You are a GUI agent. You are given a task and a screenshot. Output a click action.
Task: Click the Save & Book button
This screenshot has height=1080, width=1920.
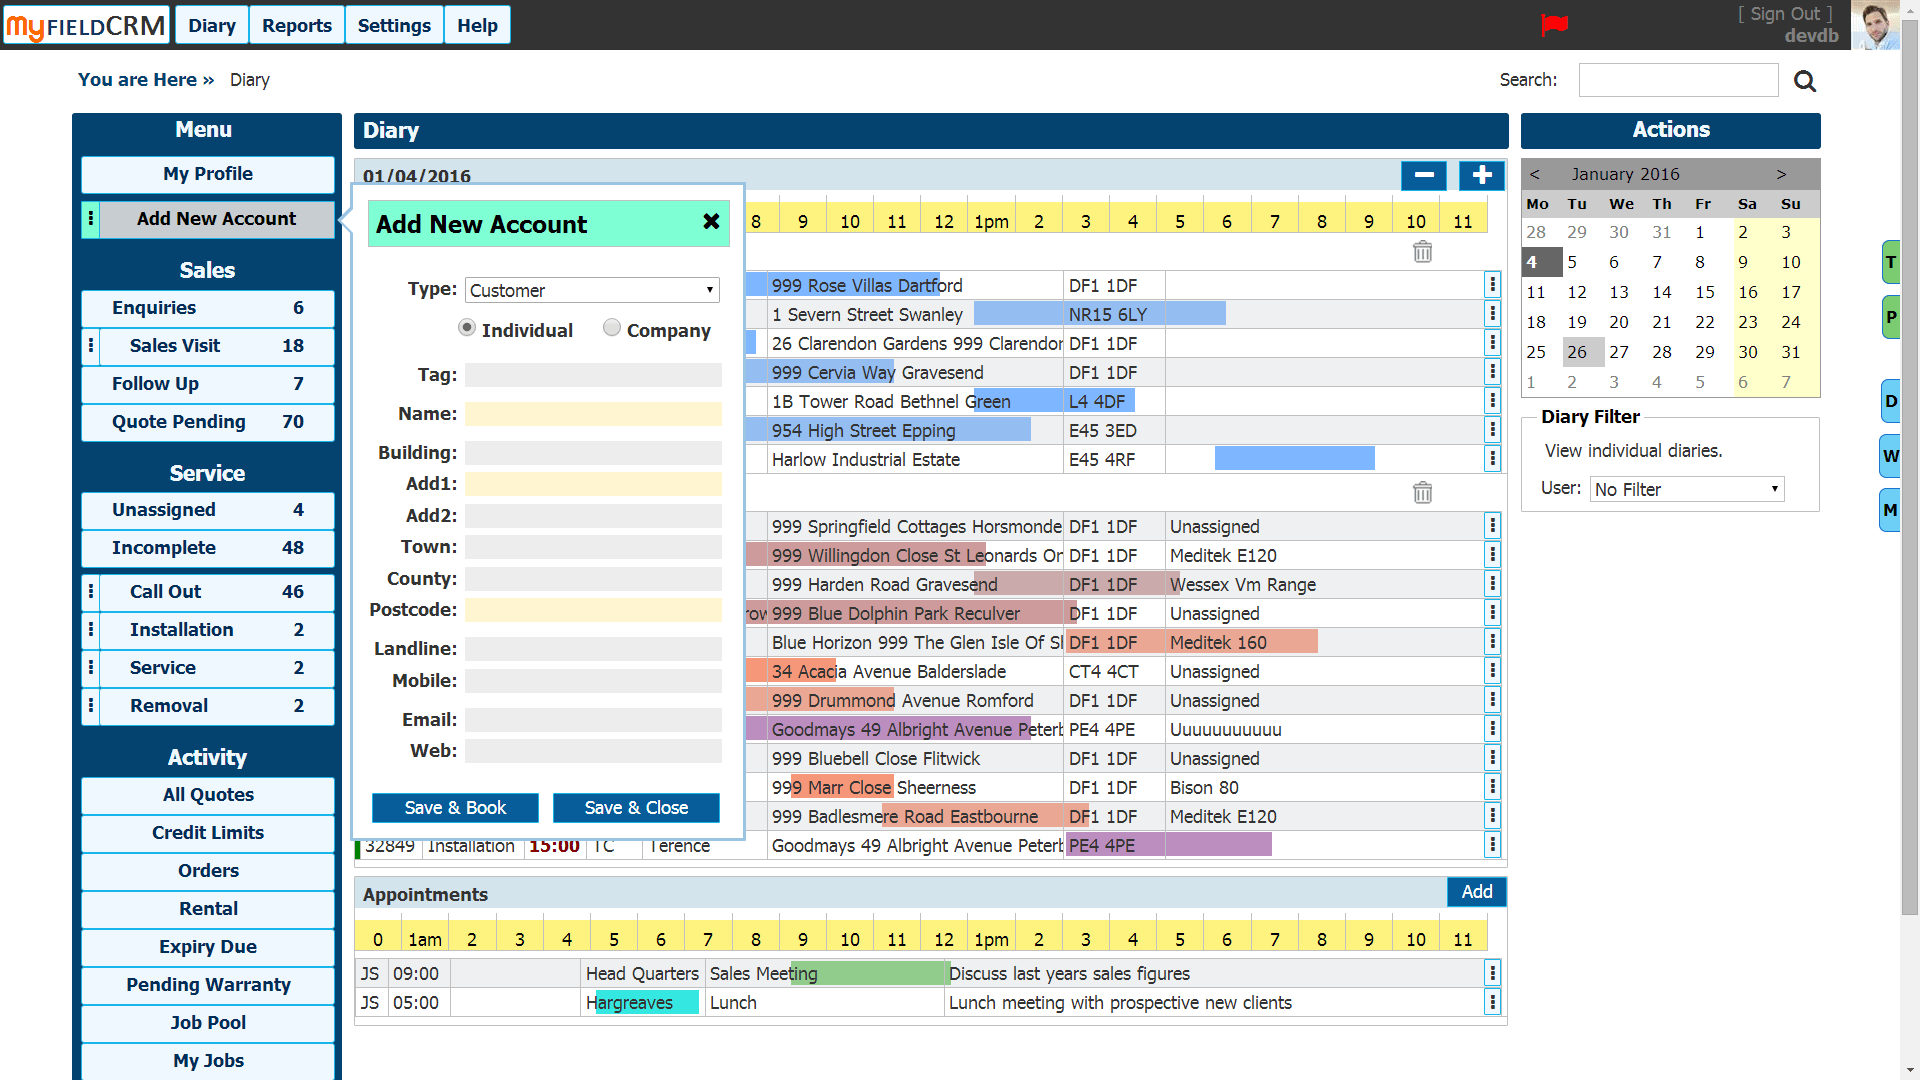point(455,807)
